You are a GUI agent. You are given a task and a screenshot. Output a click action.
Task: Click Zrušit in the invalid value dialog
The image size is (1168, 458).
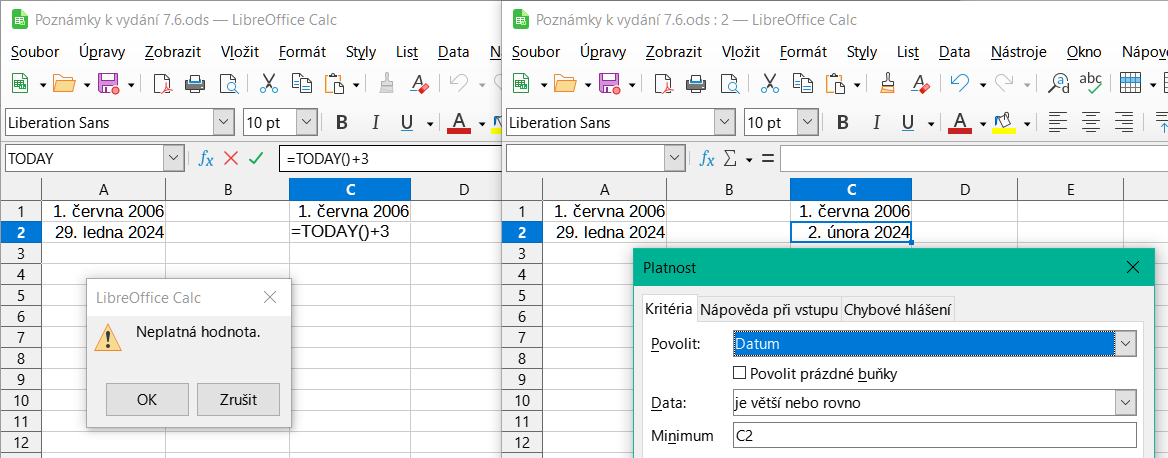click(238, 399)
